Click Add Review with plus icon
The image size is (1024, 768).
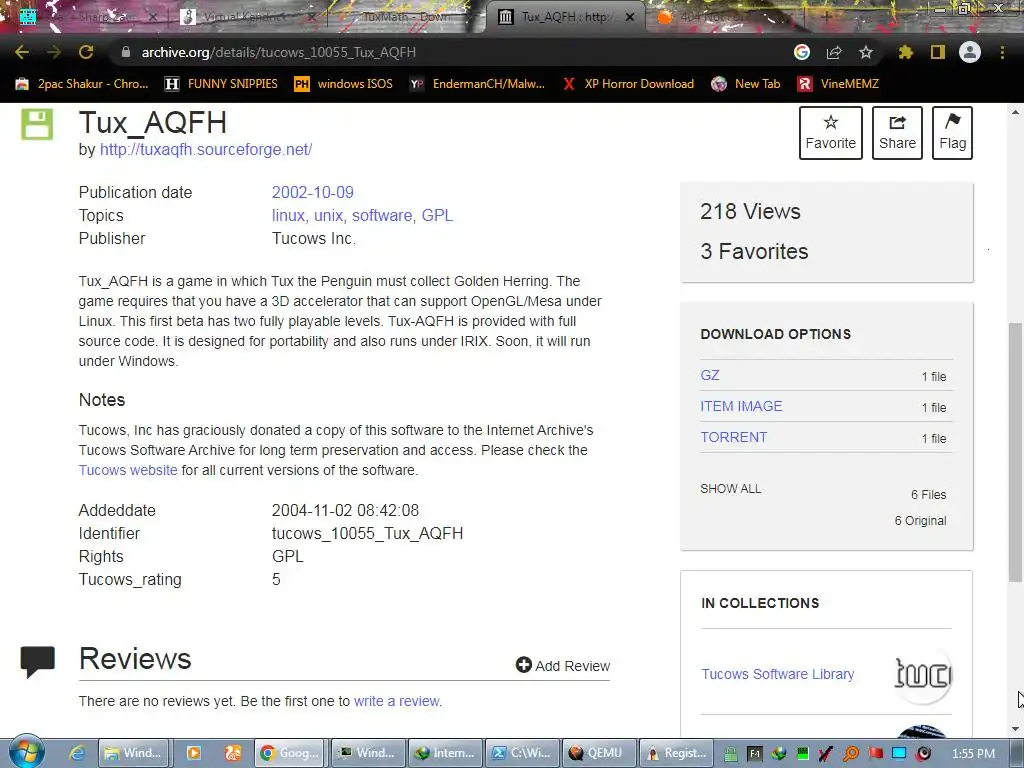click(562, 665)
